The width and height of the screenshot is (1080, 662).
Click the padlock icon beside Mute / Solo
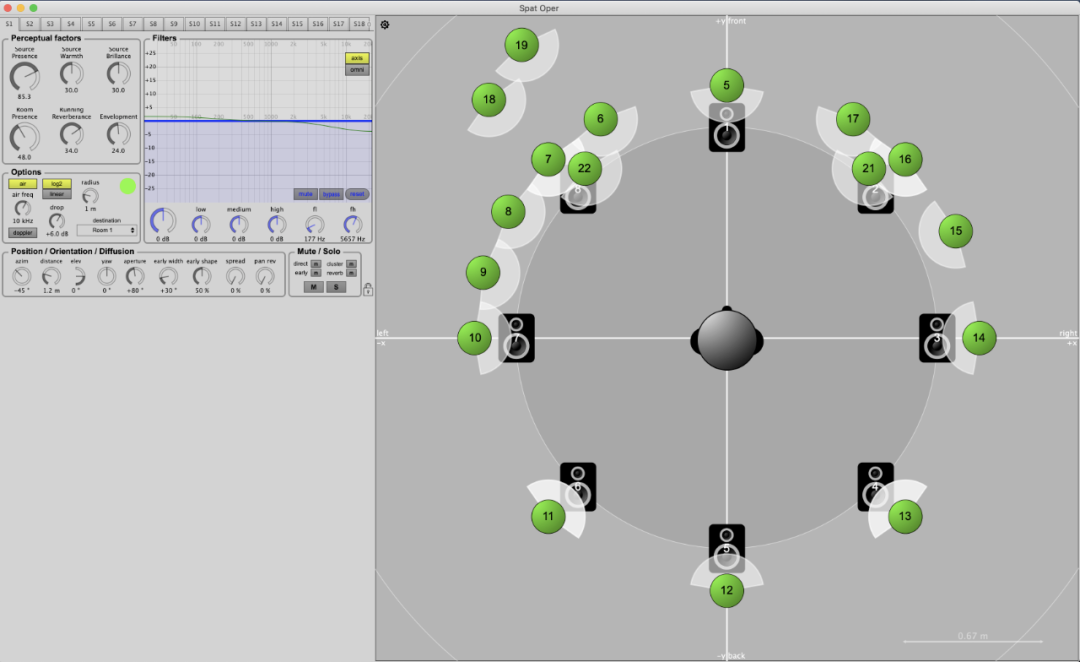click(x=368, y=289)
